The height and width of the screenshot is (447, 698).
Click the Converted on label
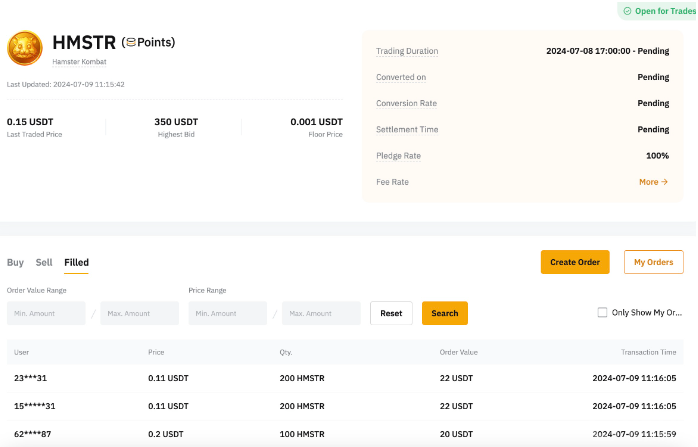pyautogui.click(x=401, y=77)
